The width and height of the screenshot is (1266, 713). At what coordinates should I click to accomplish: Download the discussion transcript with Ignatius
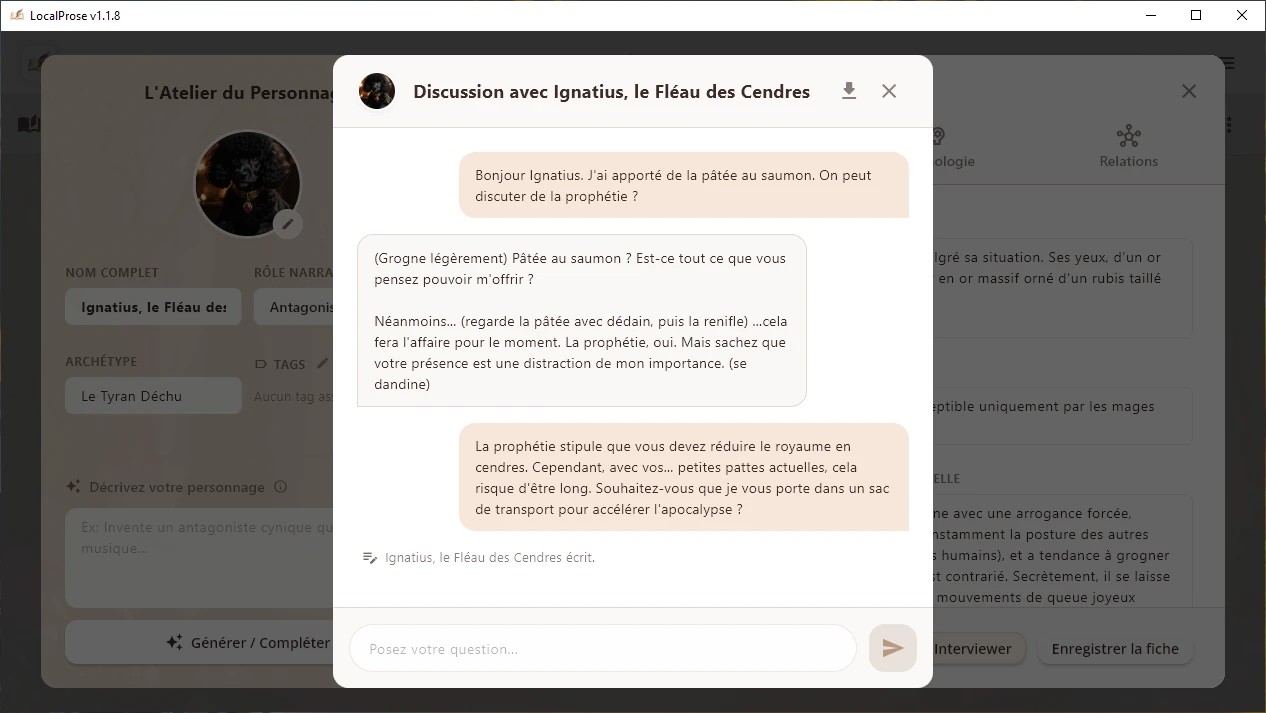[849, 91]
